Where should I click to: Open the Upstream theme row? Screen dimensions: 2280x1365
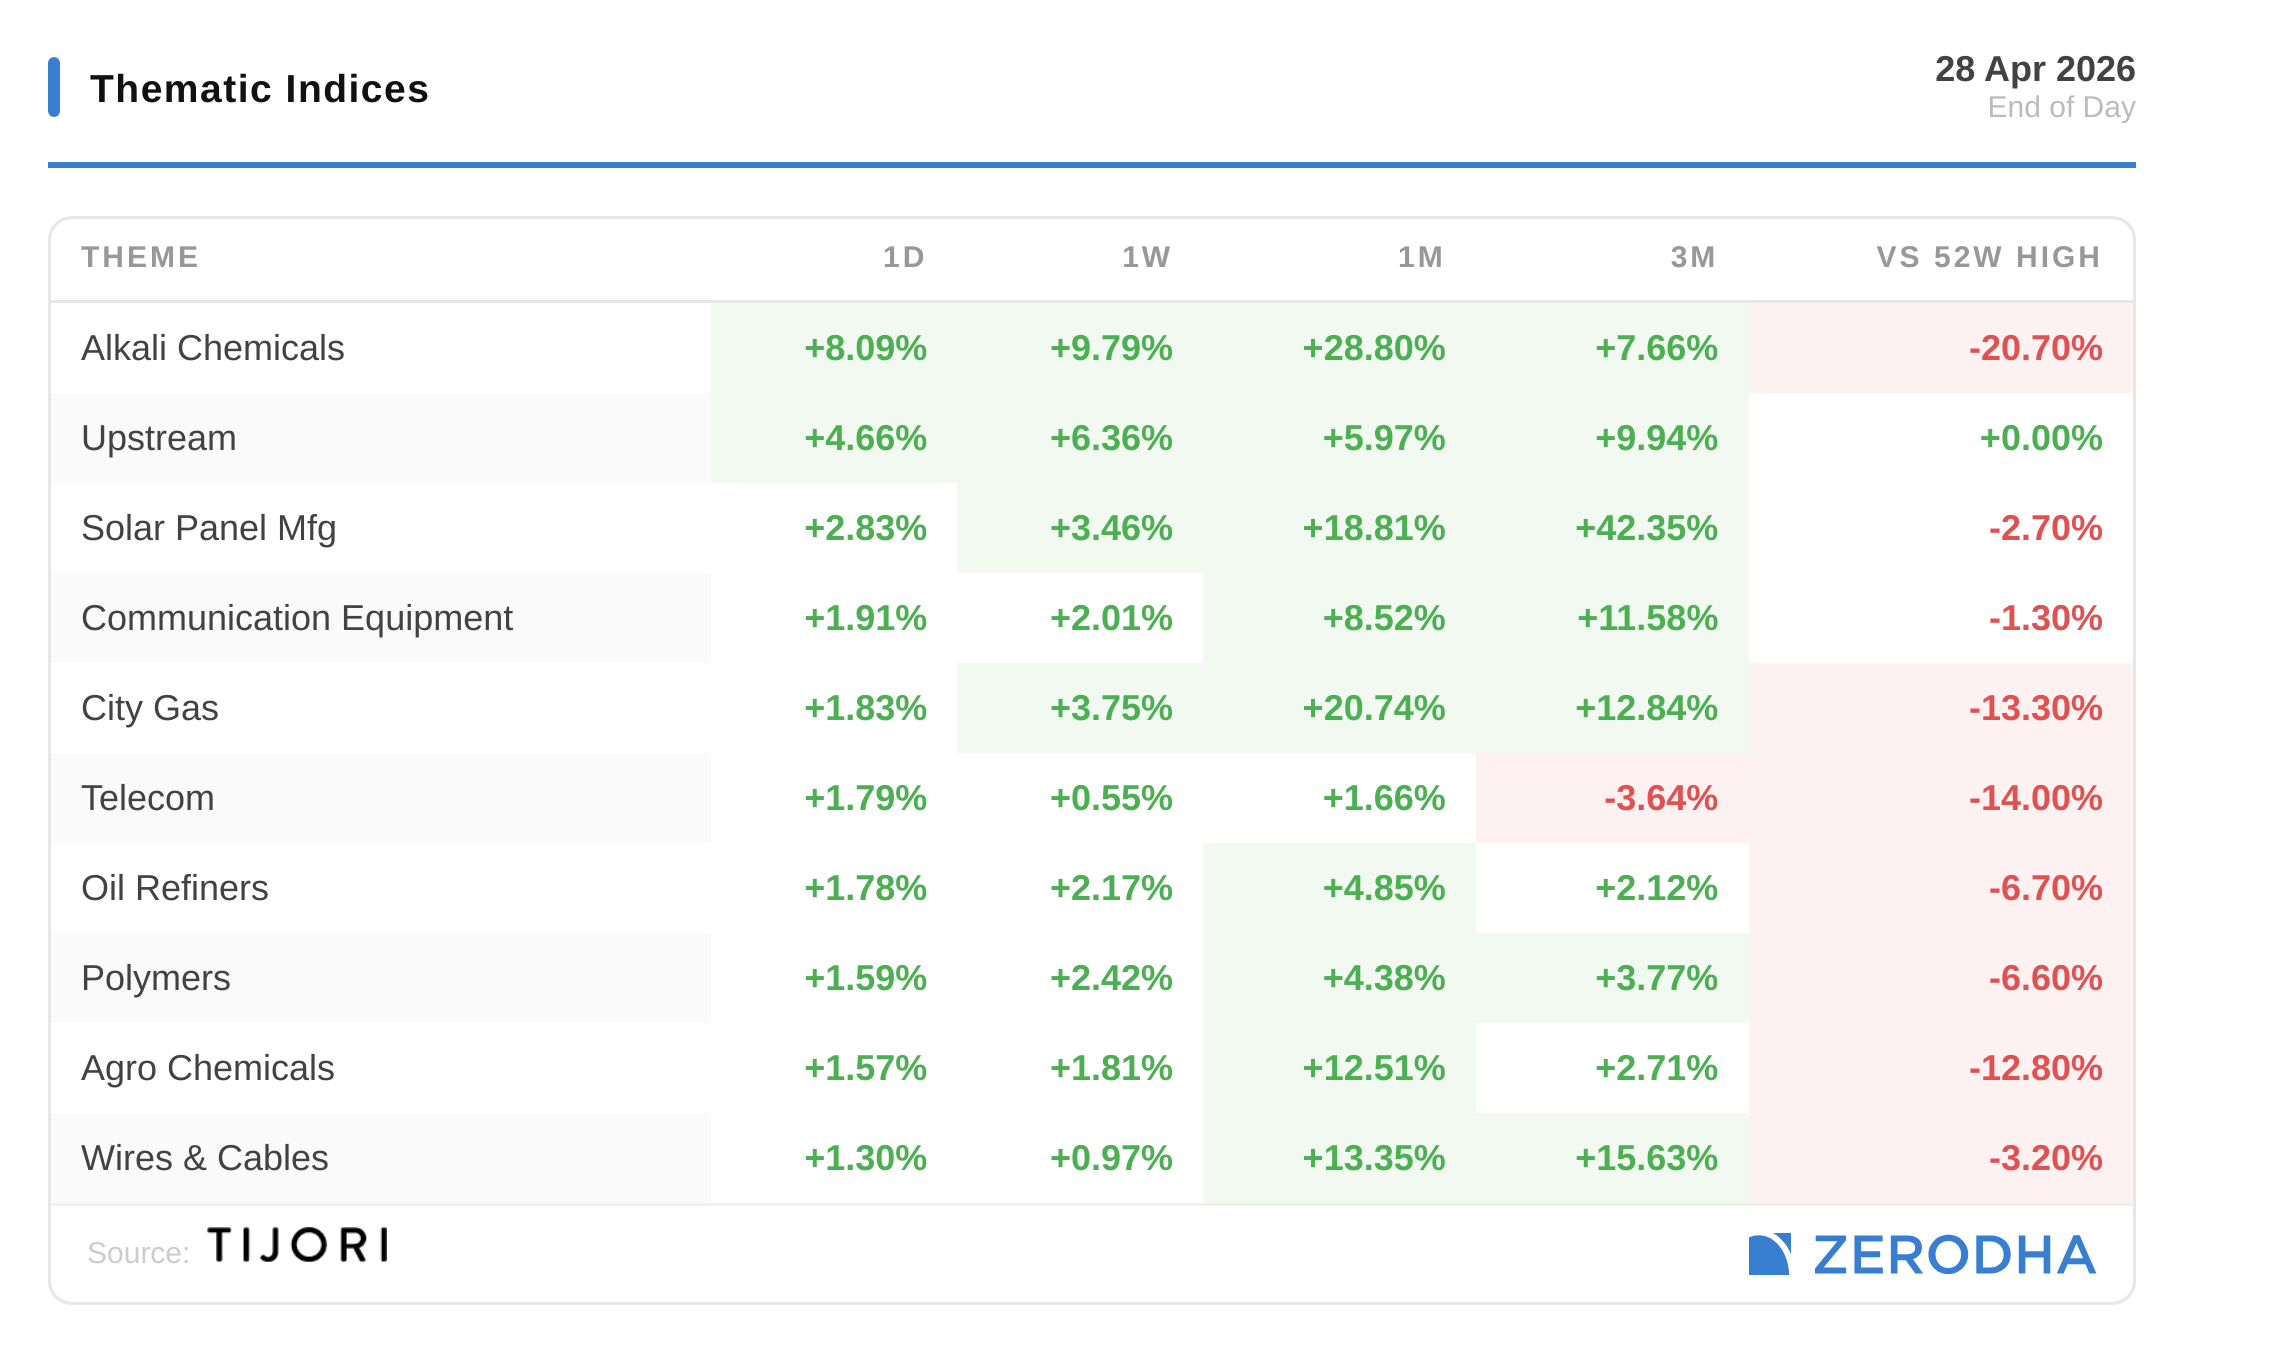point(159,438)
